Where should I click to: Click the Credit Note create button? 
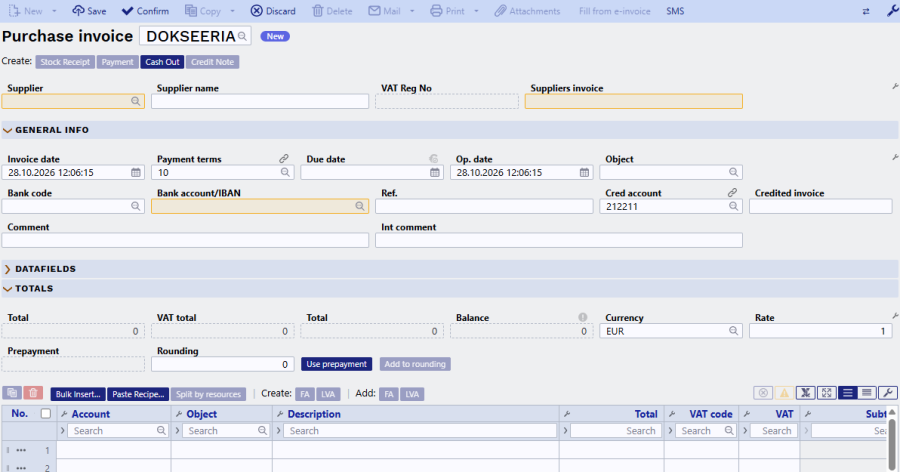pyautogui.click(x=212, y=62)
